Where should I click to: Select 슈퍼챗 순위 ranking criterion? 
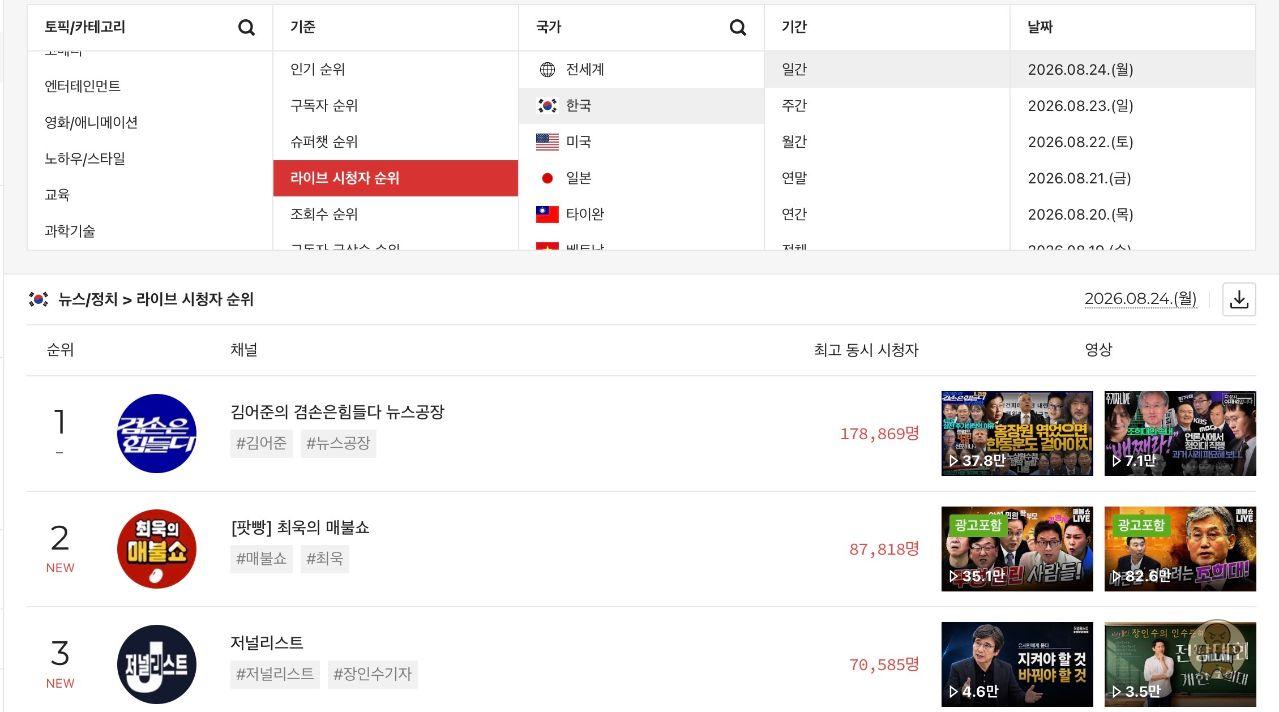395,142
